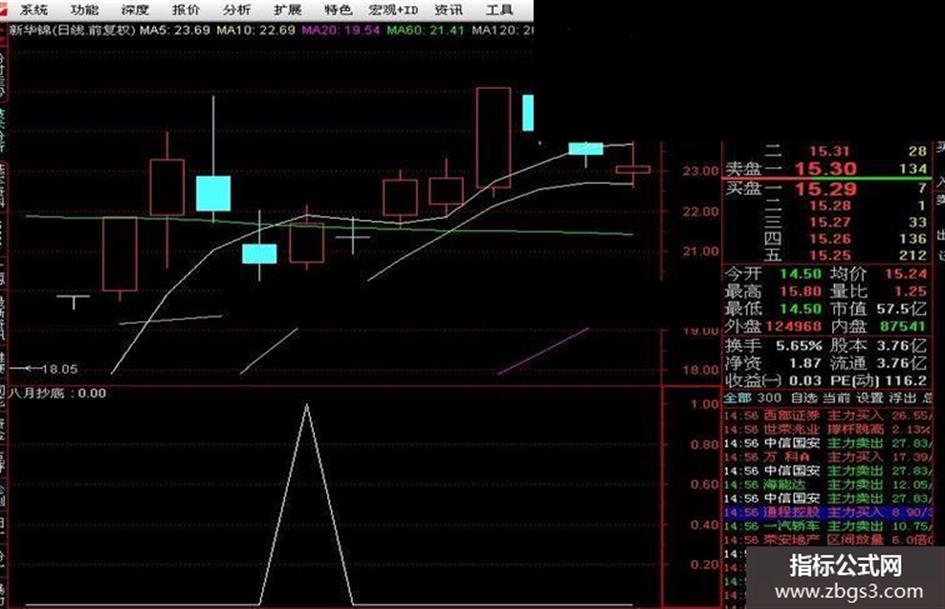945x609 pixels.
Task: Click the 1.00 indicator axis label
Action: pyautogui.click(x=705, y=404)
